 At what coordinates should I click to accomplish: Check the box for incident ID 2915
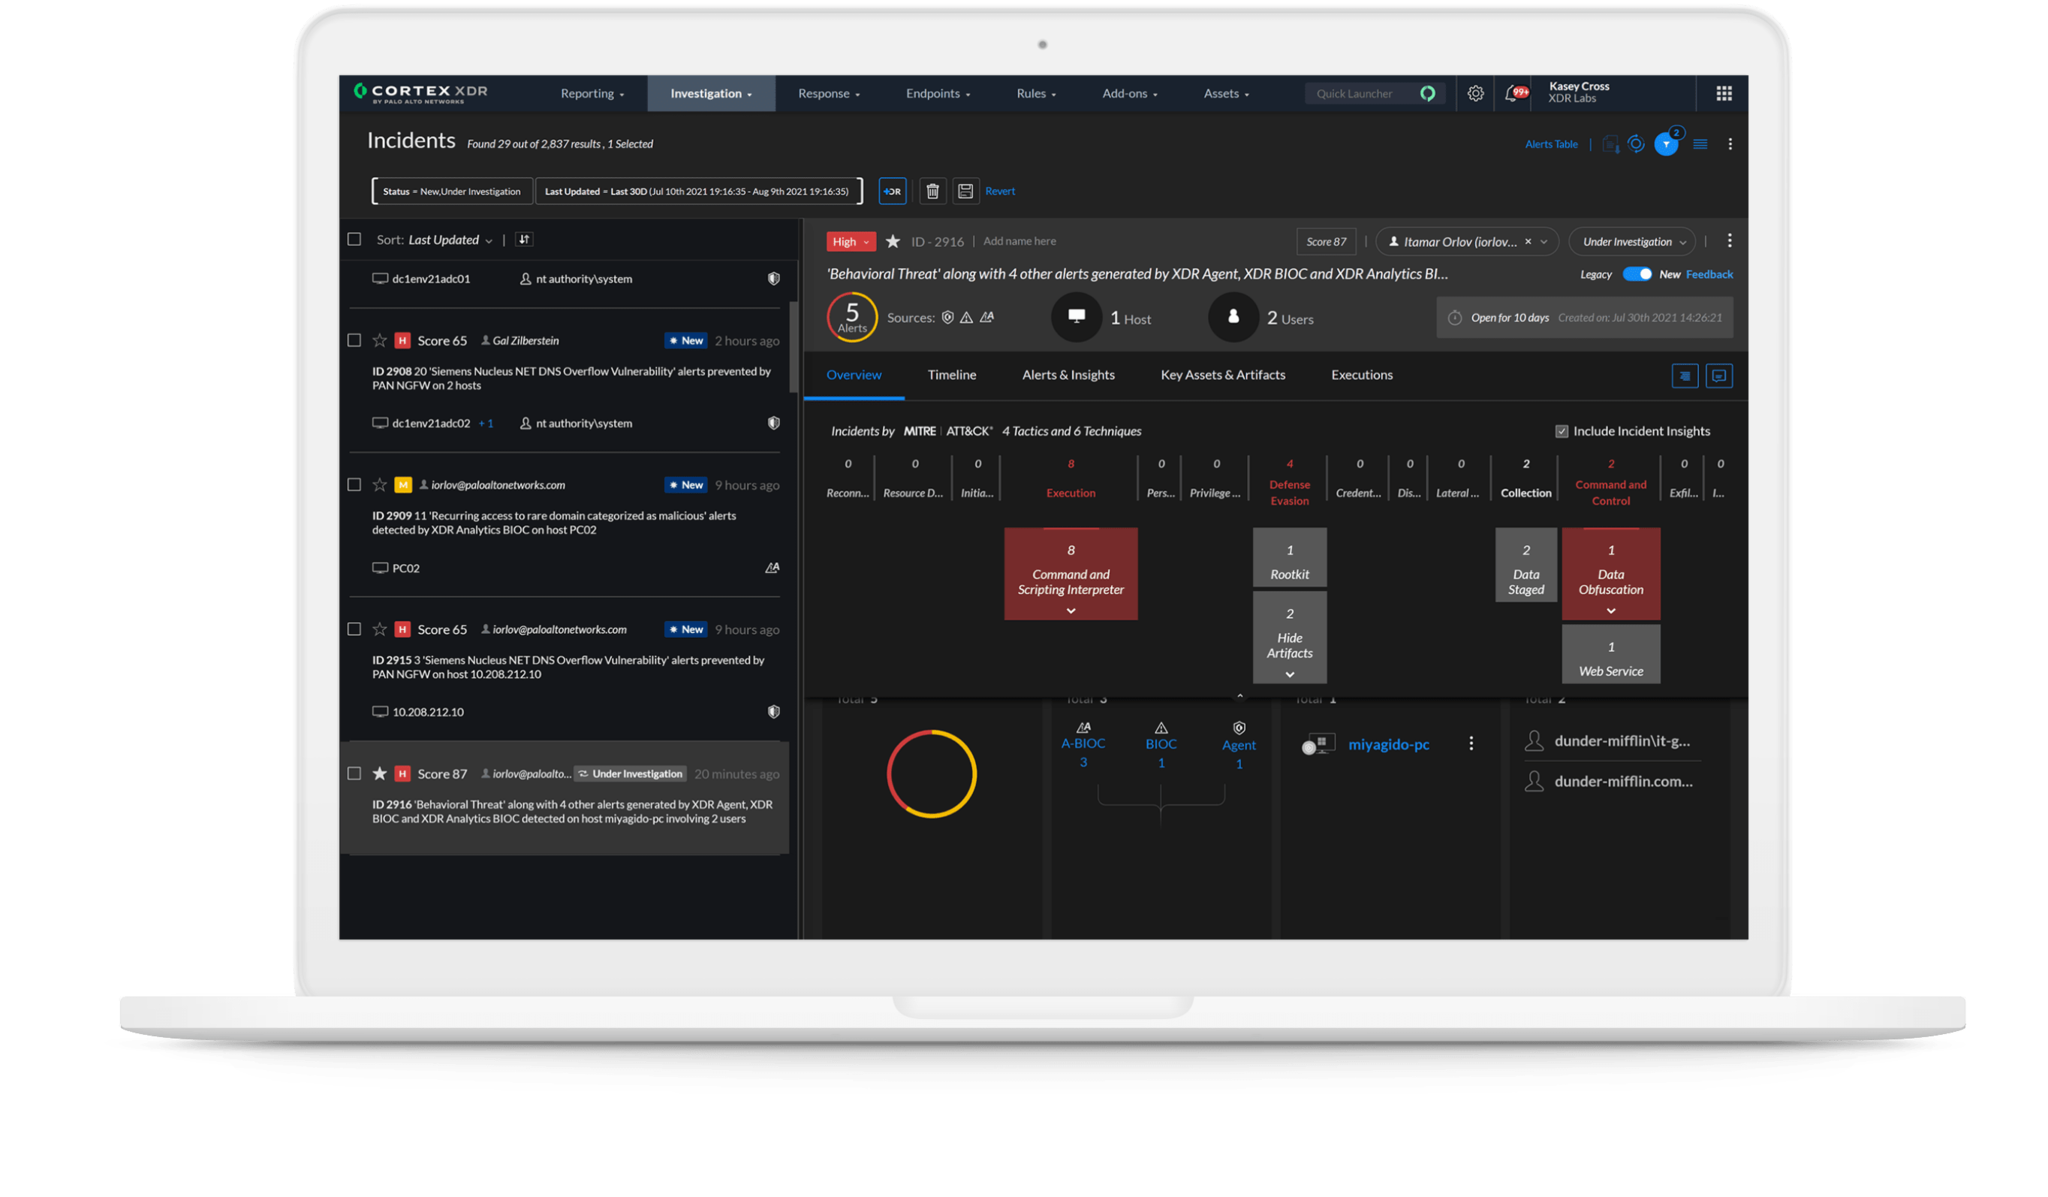(354, 629)
